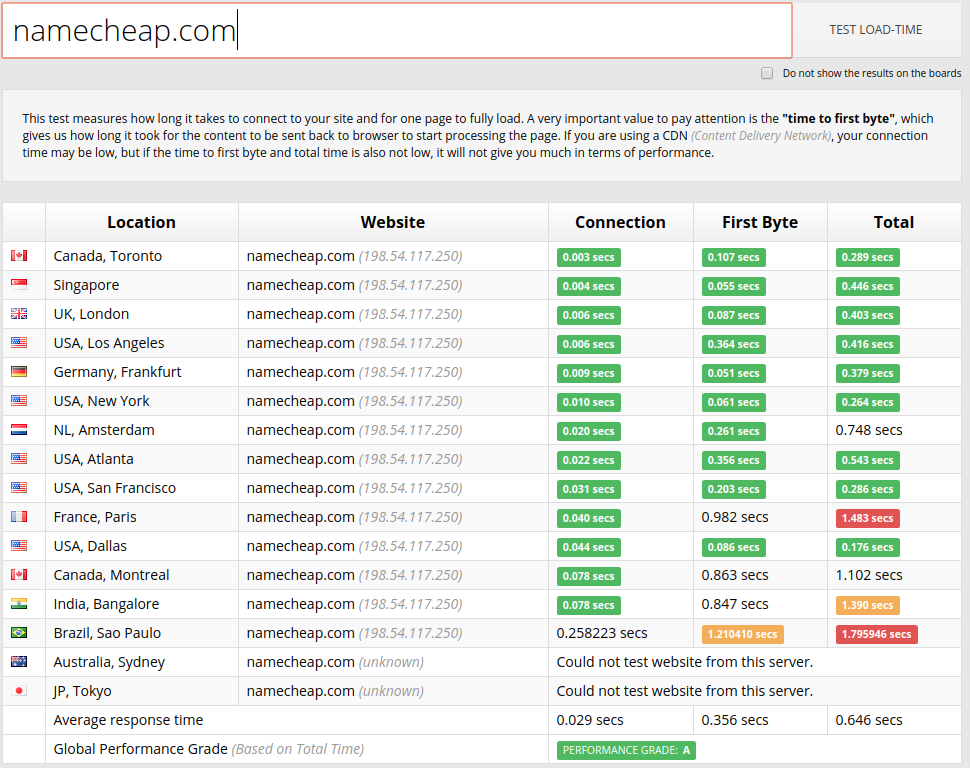Click the domain input showing namecheap.com
The height and width of the screenshot is (768, 970).
[396, 30]
